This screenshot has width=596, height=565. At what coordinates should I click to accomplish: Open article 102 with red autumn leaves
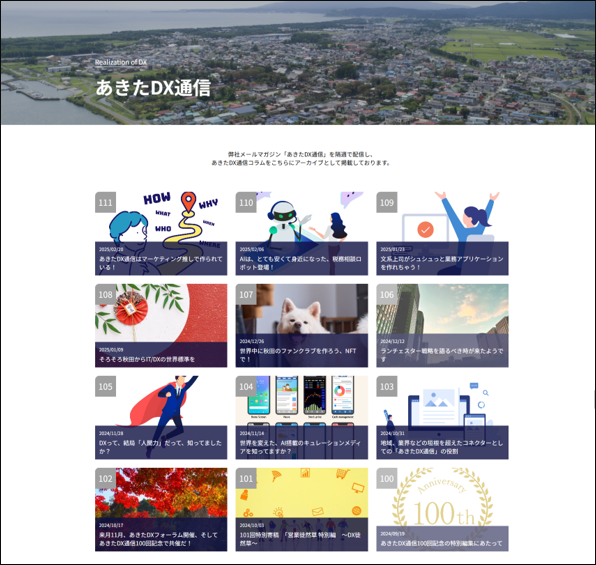[x=161, y=509]
